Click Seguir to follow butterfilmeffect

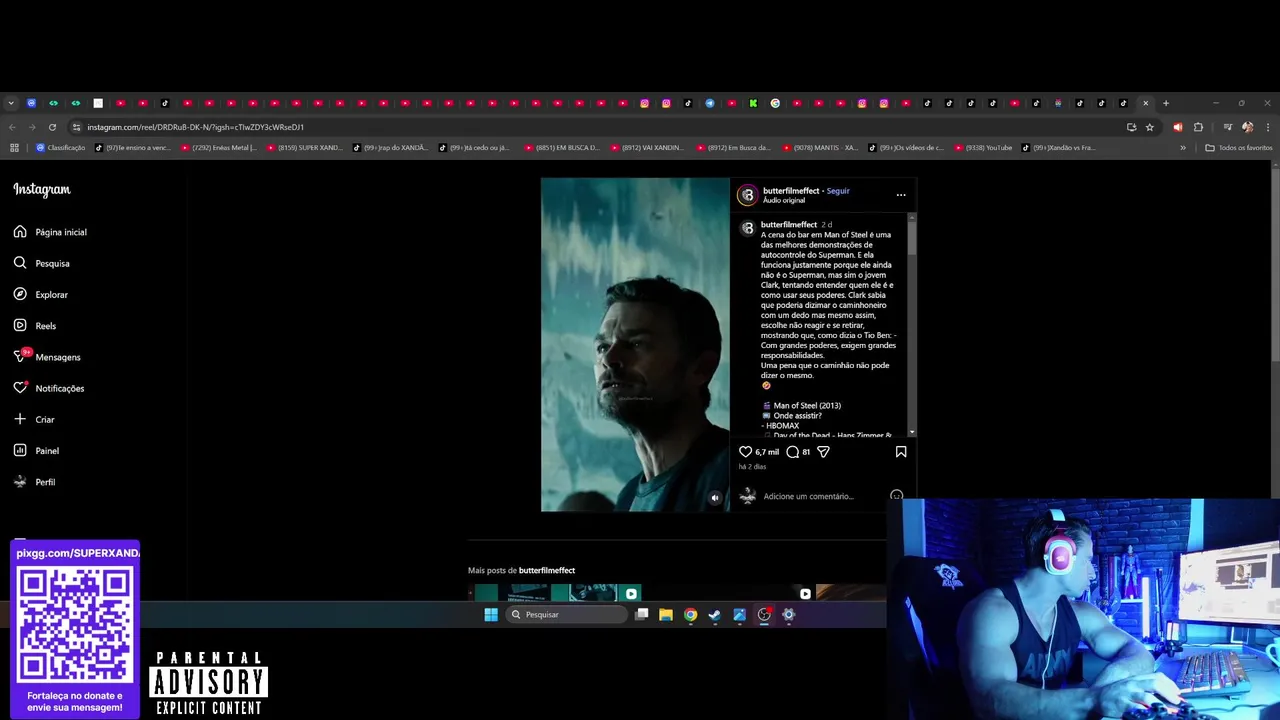838,191
